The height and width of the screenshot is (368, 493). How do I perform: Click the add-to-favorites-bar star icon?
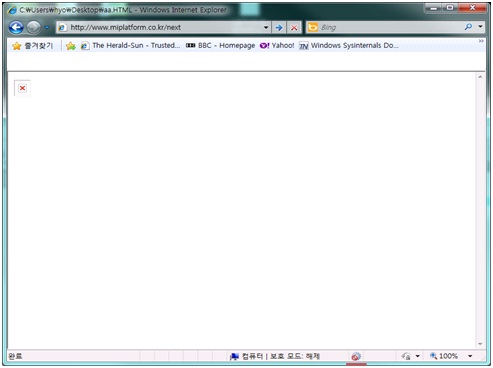click(71, 46)
